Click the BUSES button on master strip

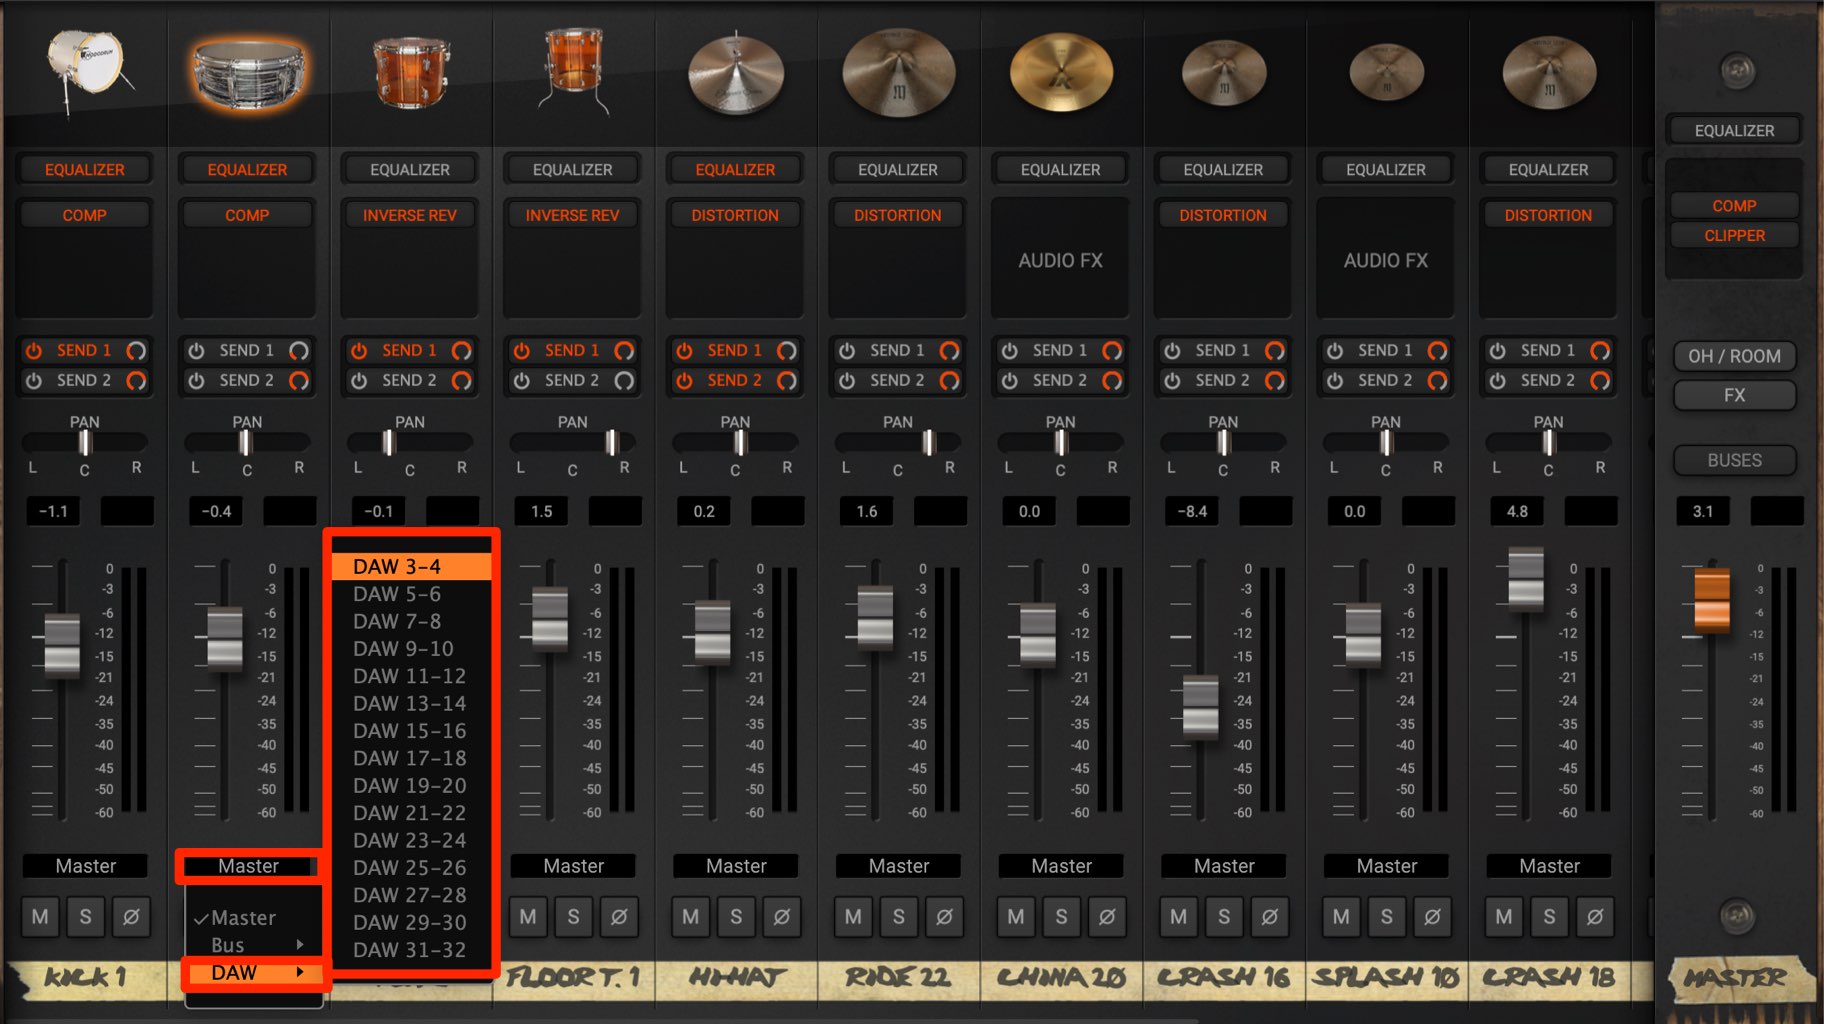[1734, 460]
